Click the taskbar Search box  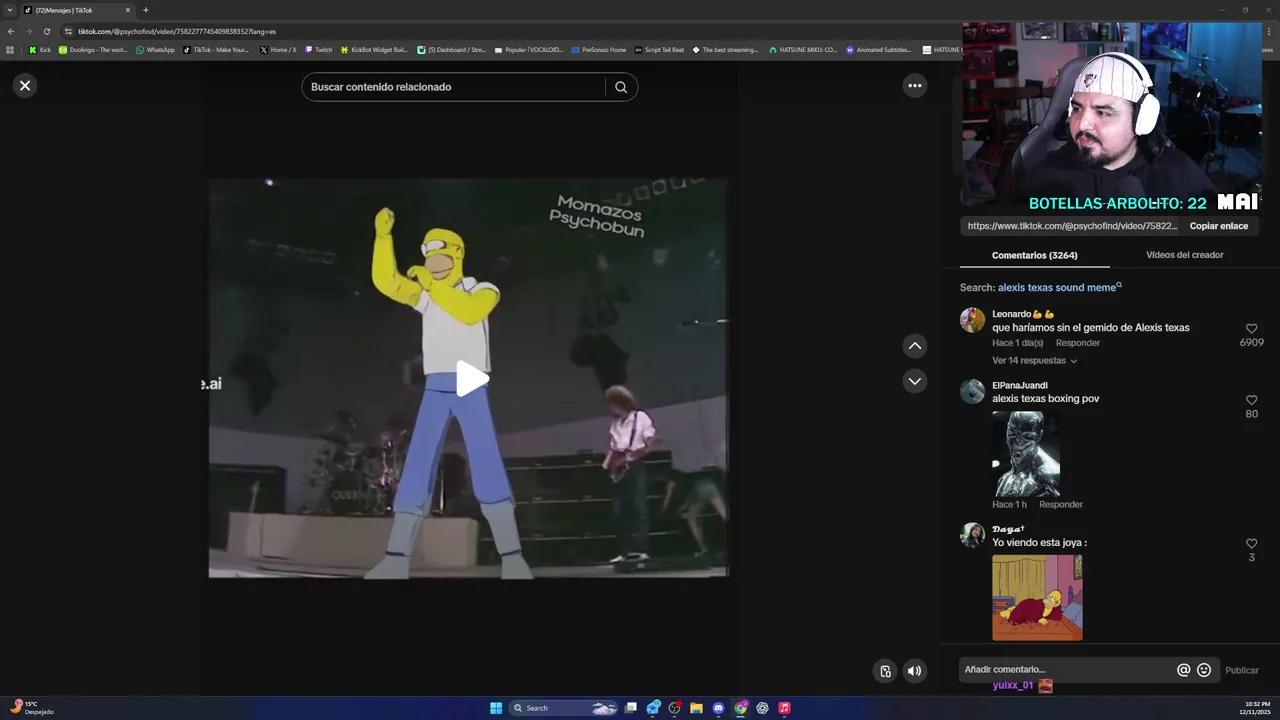point(563,708)
